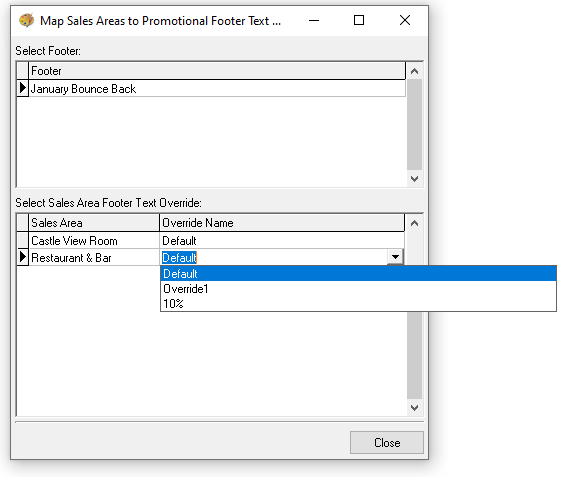The width and height of the screenshot is (565, 477).
Task: Click down arrow of sales area scrollbar
Action: pyautogui.click(x=414, y=407)
